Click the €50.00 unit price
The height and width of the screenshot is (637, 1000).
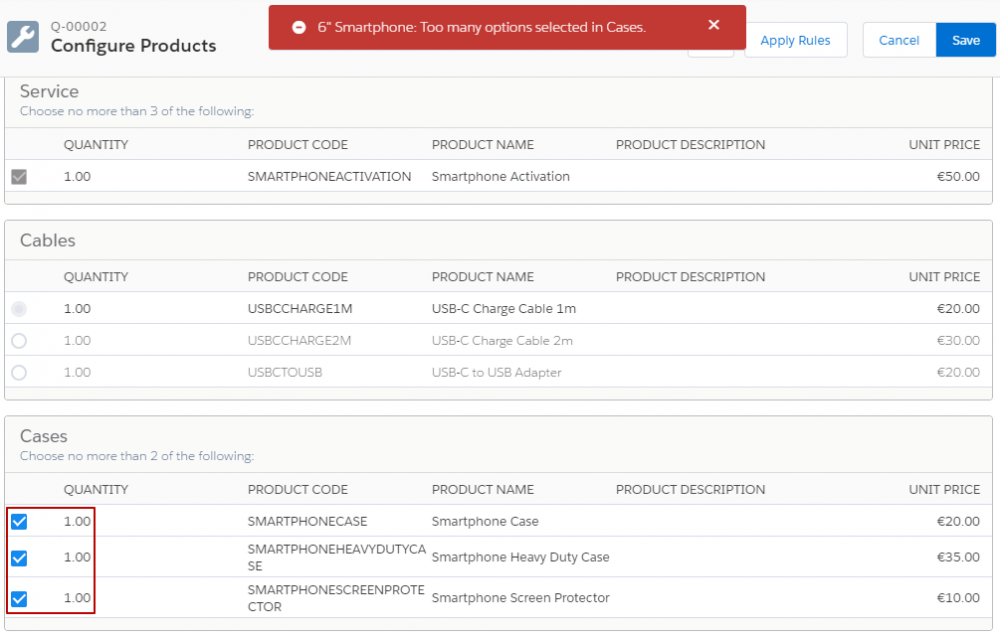click(x=958, y=177)
